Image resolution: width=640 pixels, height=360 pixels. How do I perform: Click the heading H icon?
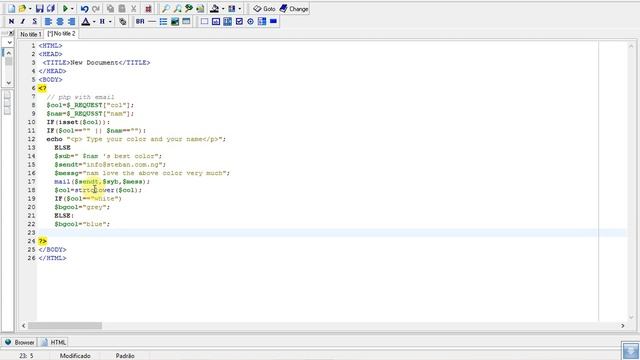coord(102,21)
